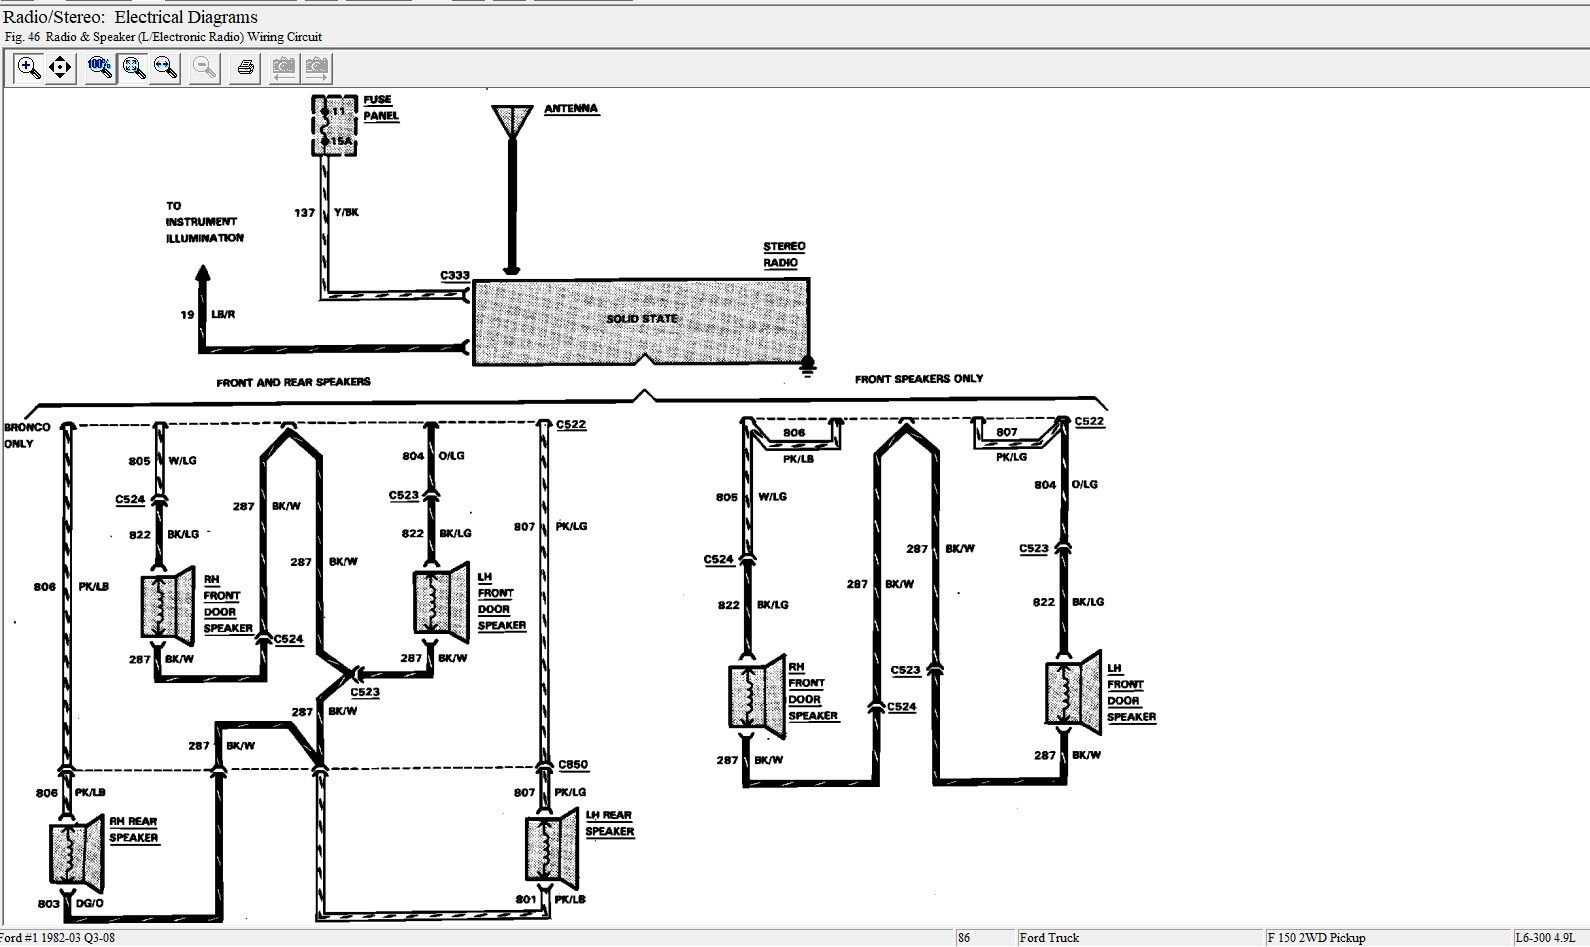Click the 'Radio/Stereo: Electrical Diagrams' heading
1590x947 pixels.
pos(130,17)
